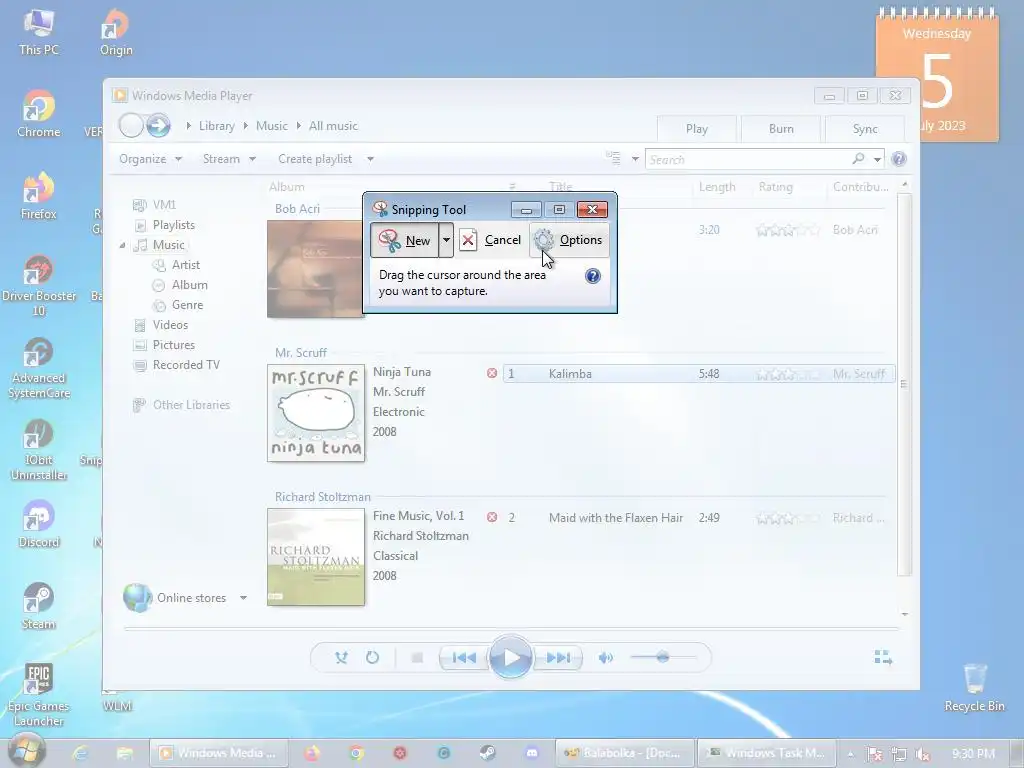Click the forward navigation arrow in Media Player
Image resolution: width=1024 pixels, height=768 pixels.
(x=158, y=125)
